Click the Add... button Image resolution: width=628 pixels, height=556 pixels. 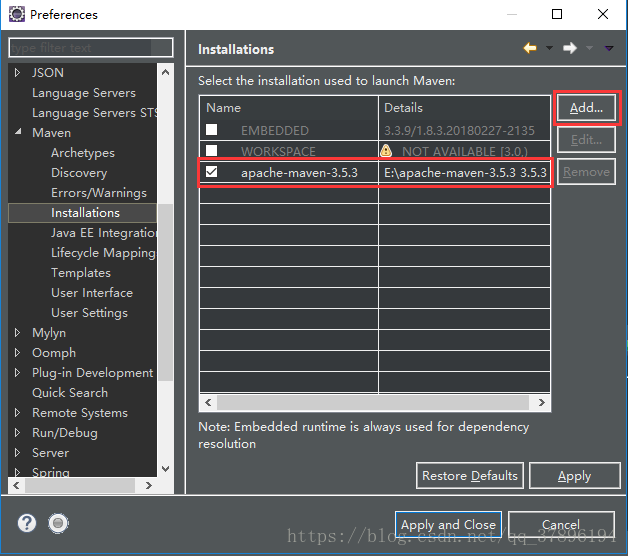click(x=586, y=108)
